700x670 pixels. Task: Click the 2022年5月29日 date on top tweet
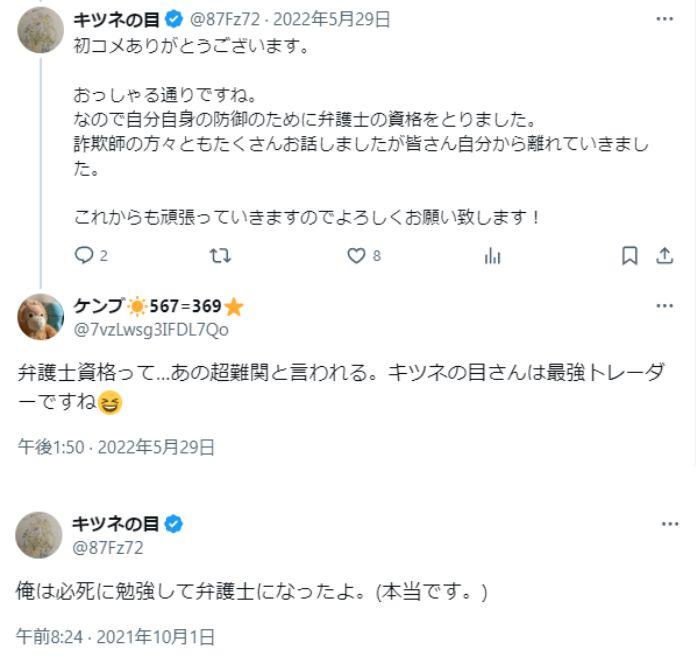coord(337,19)
